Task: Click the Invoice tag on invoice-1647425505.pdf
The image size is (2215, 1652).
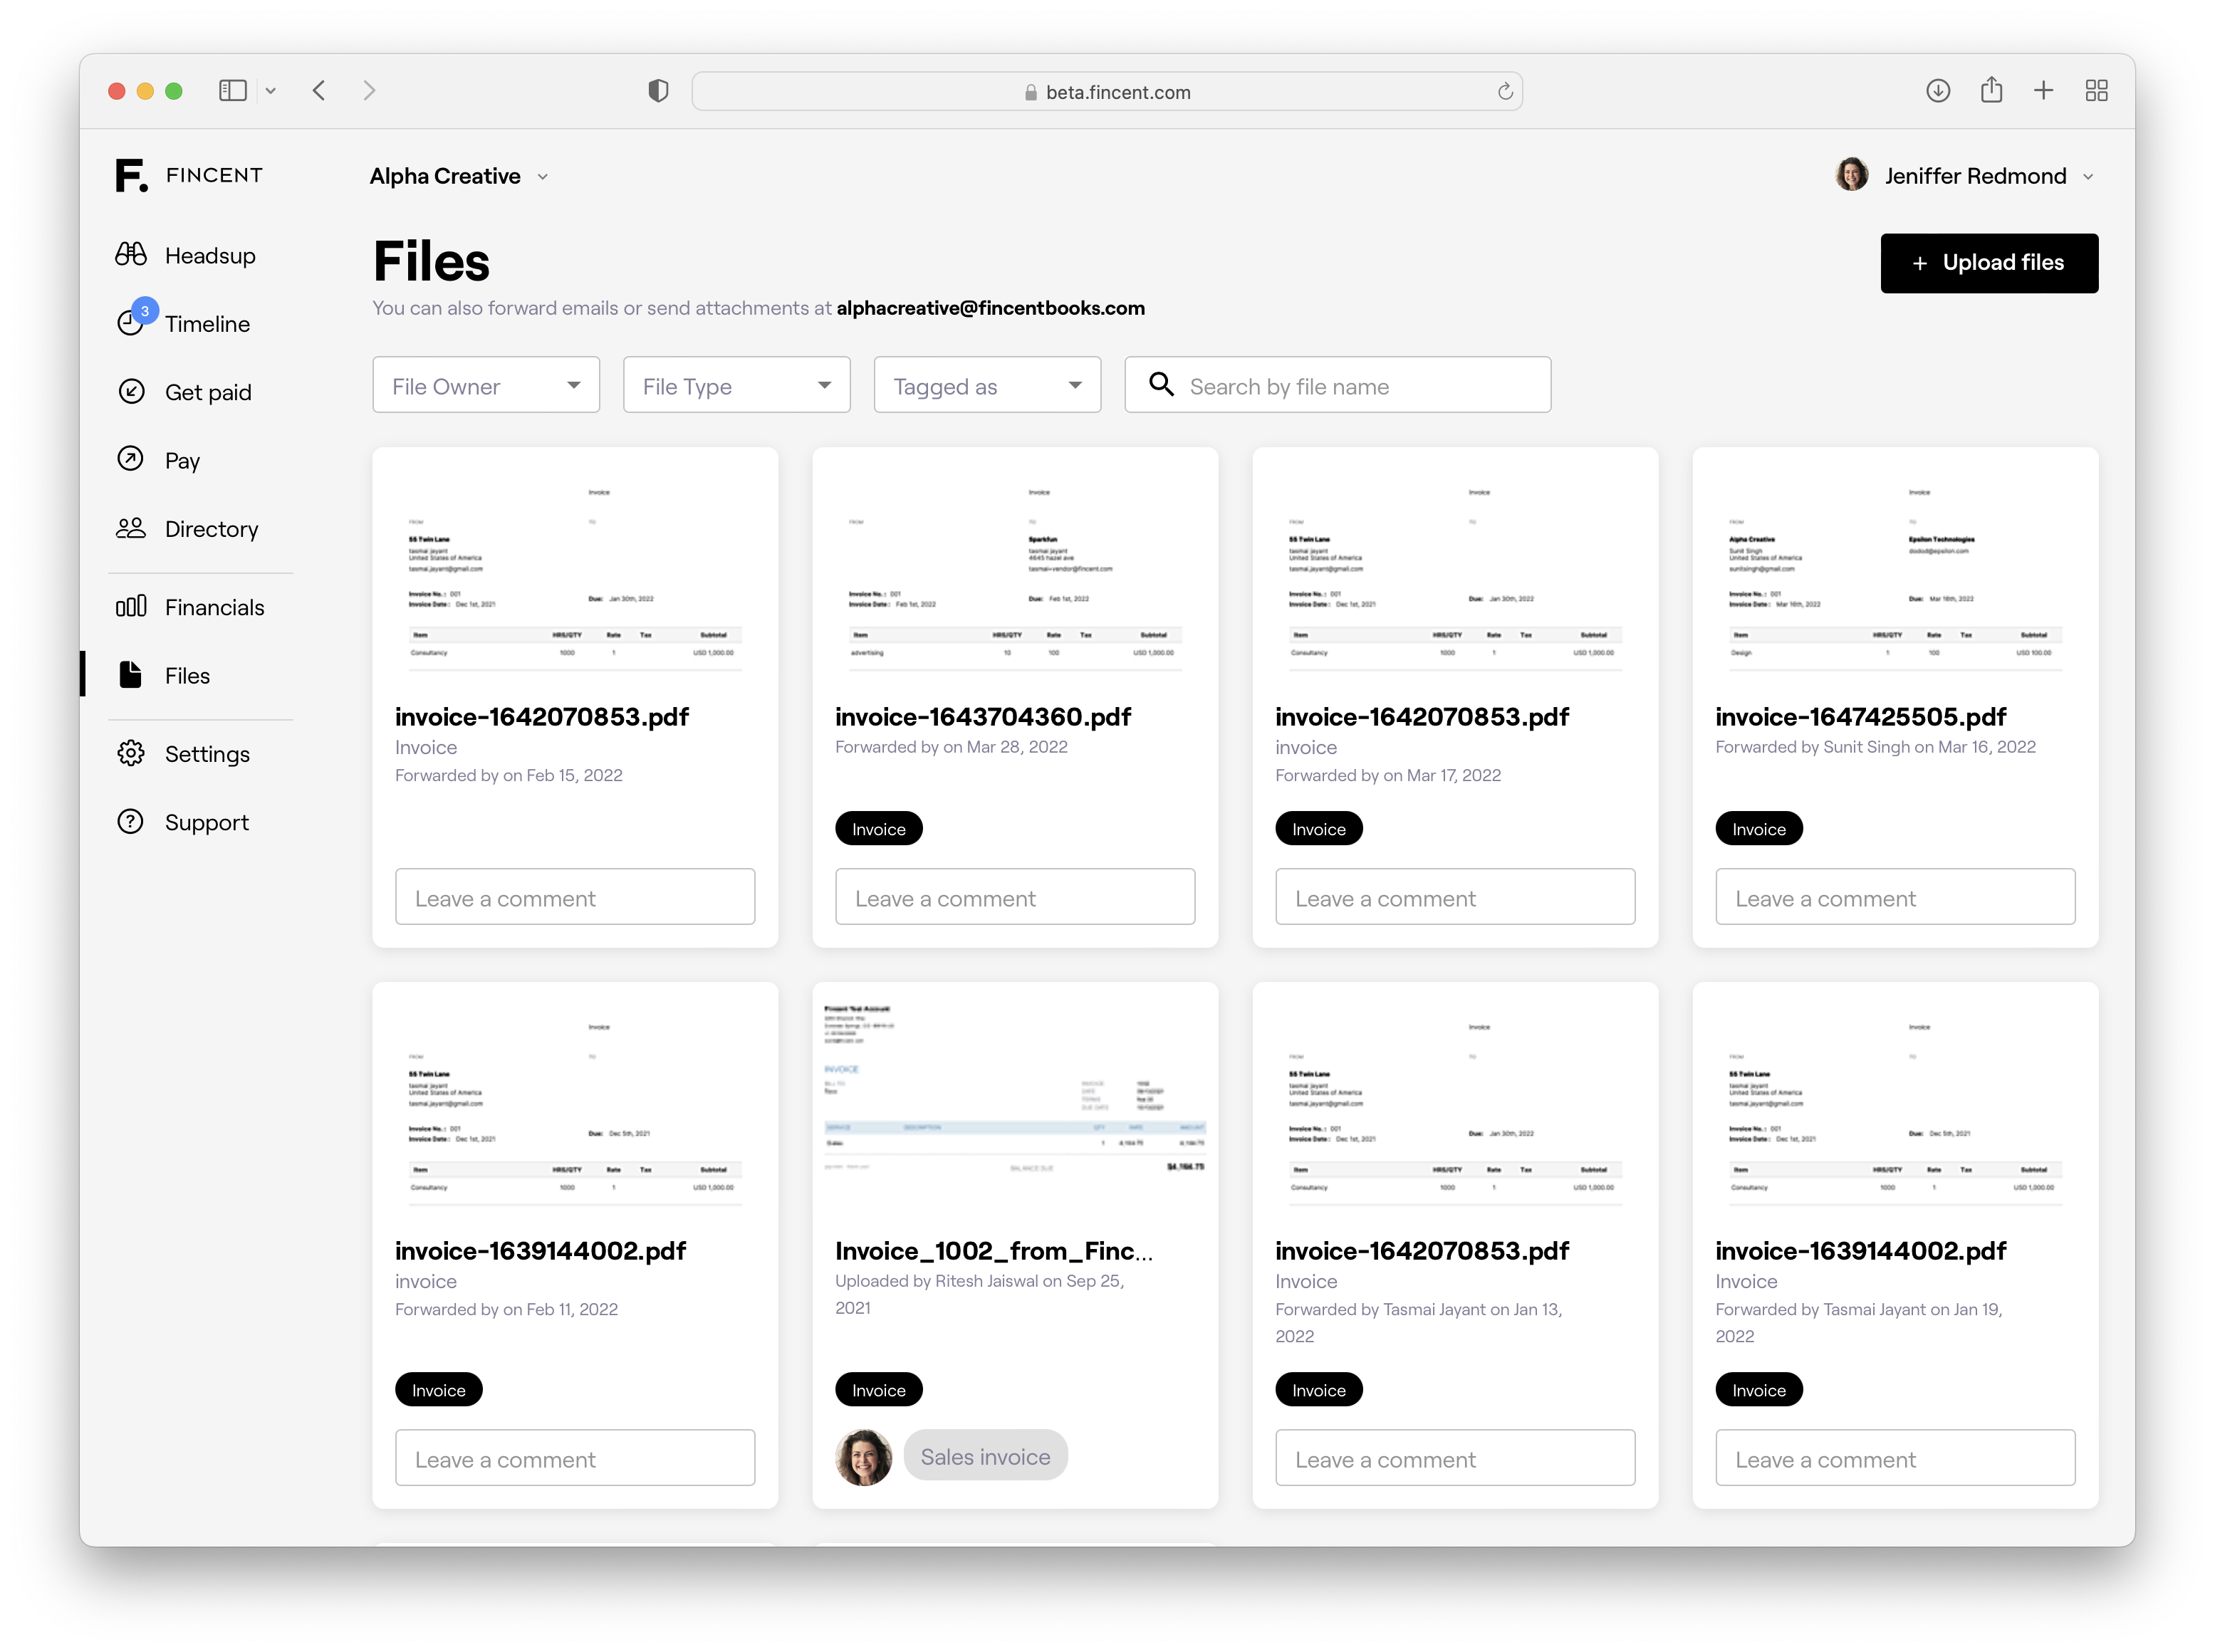Action: click(x=1758, y=828)
